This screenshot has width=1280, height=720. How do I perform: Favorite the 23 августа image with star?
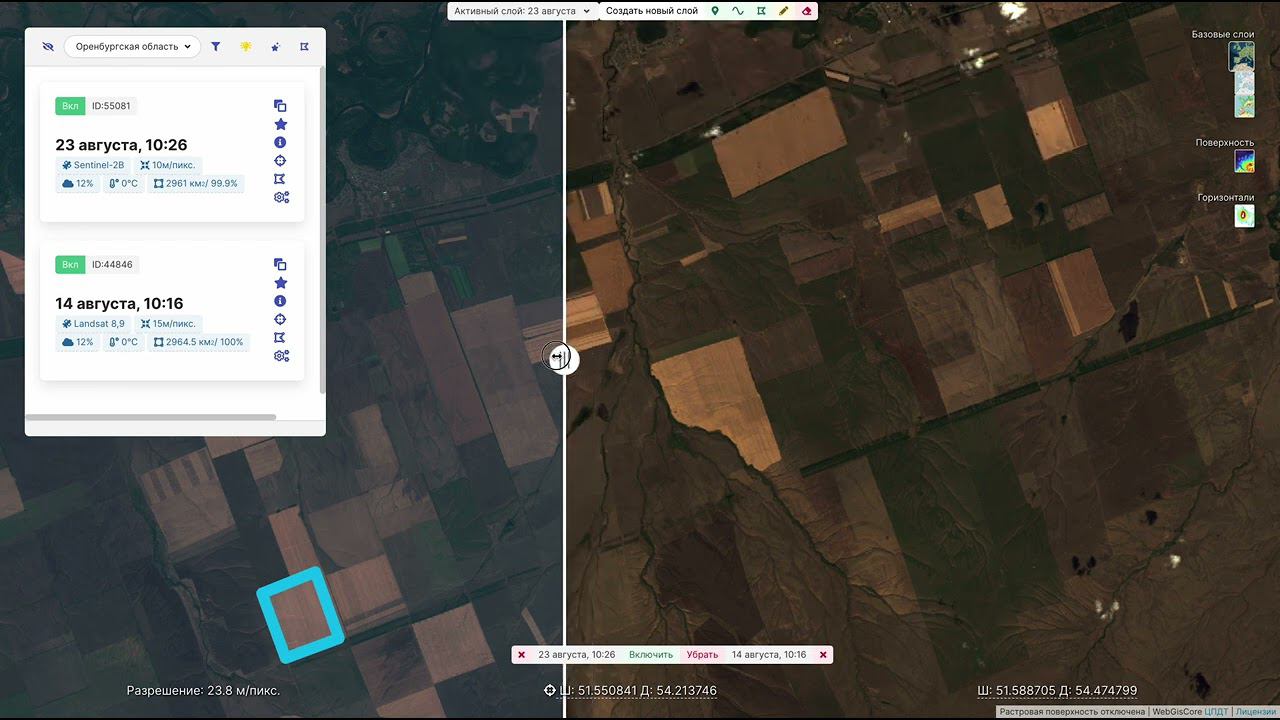click(x=281, y=124)
